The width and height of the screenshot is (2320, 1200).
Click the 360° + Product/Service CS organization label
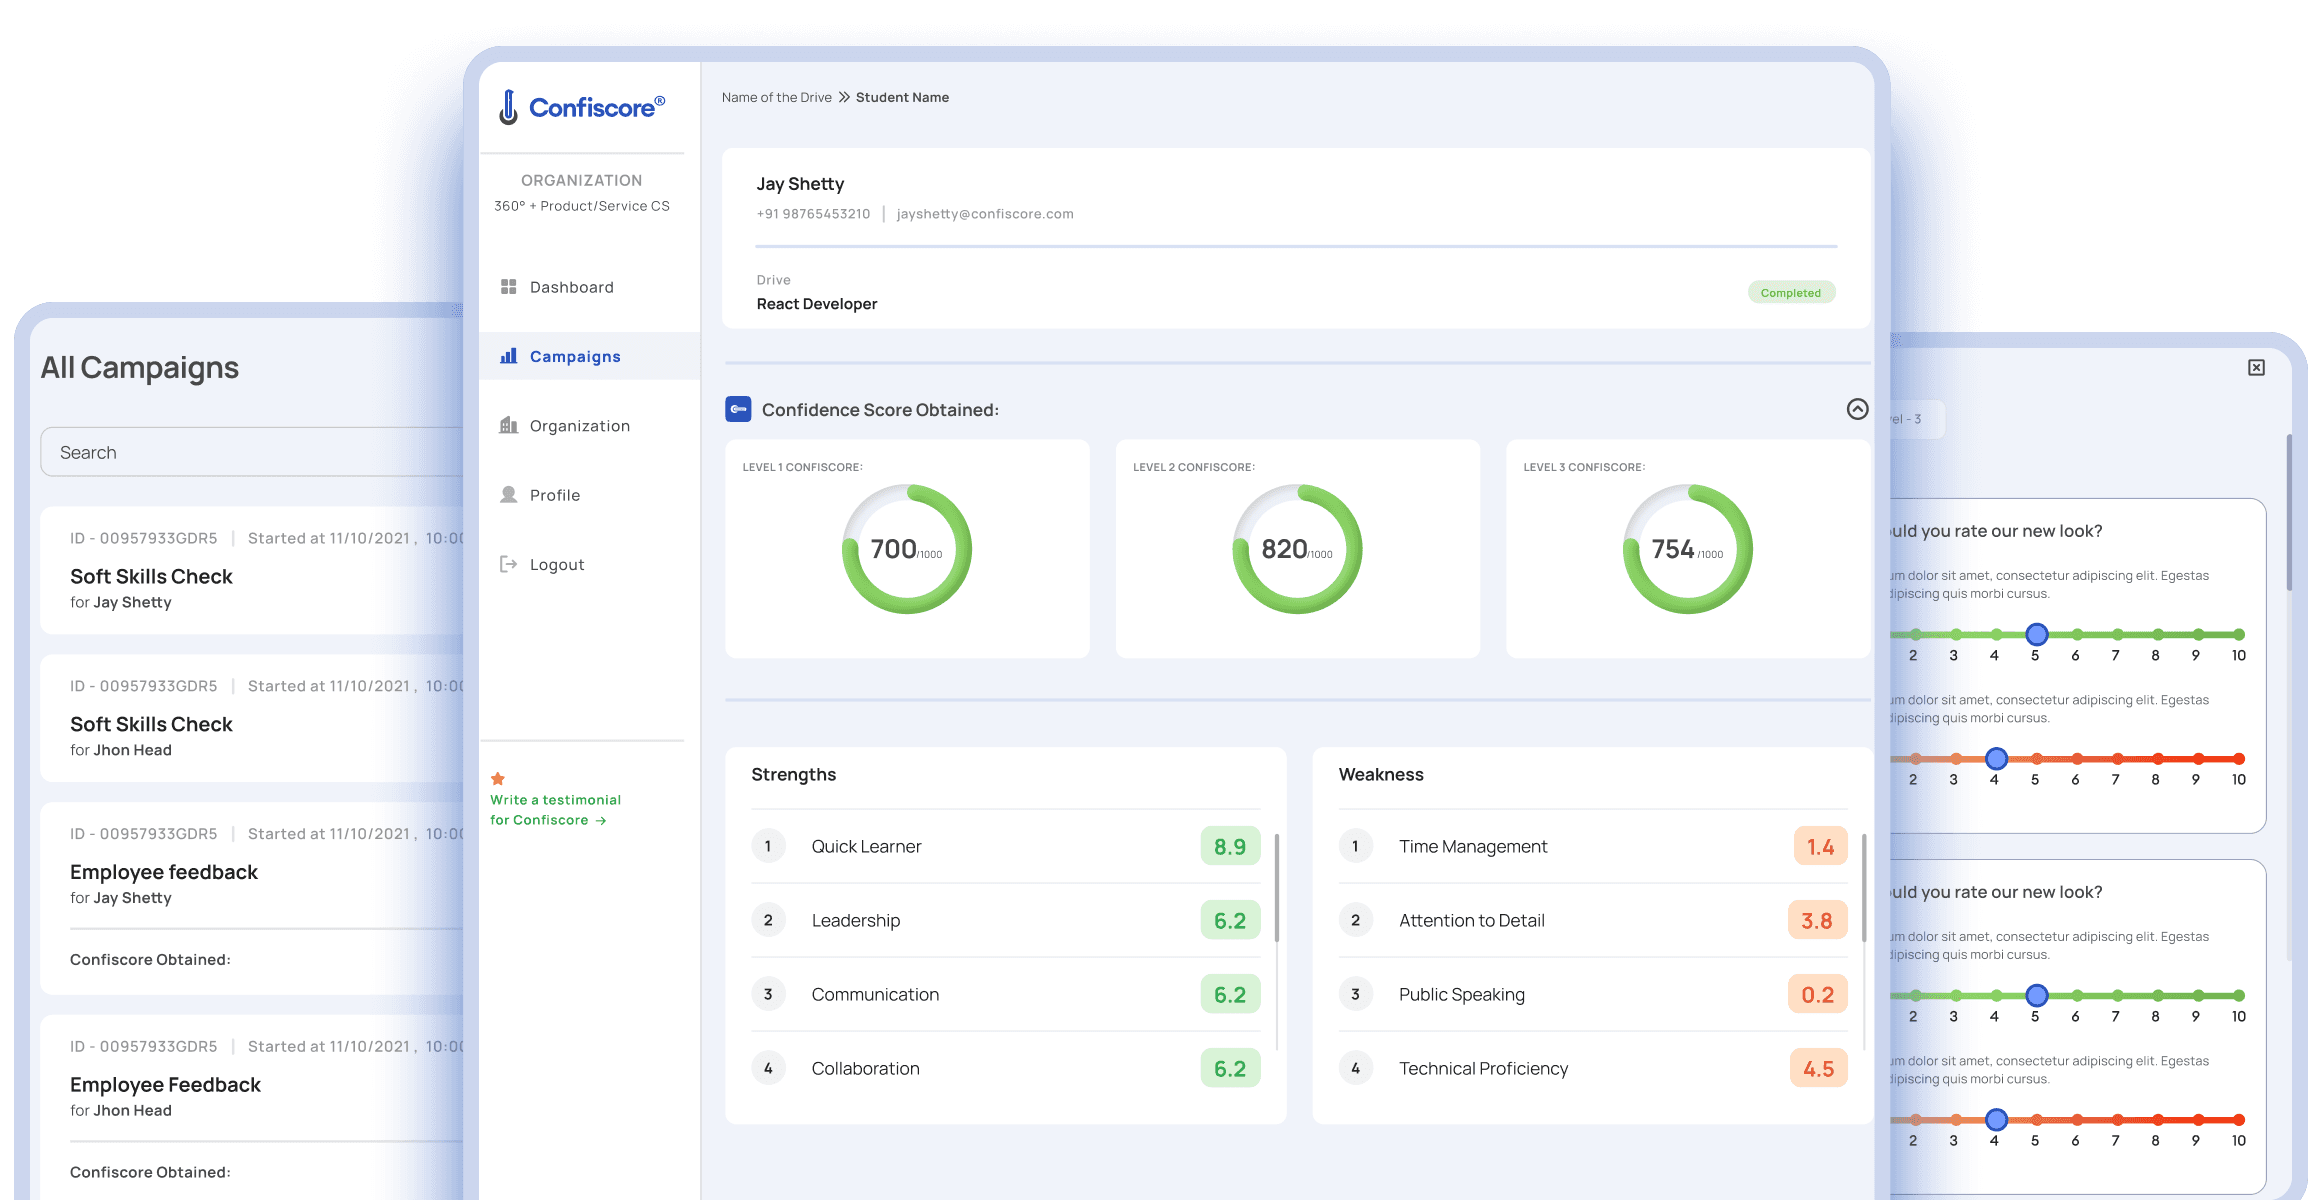(582, 206)
